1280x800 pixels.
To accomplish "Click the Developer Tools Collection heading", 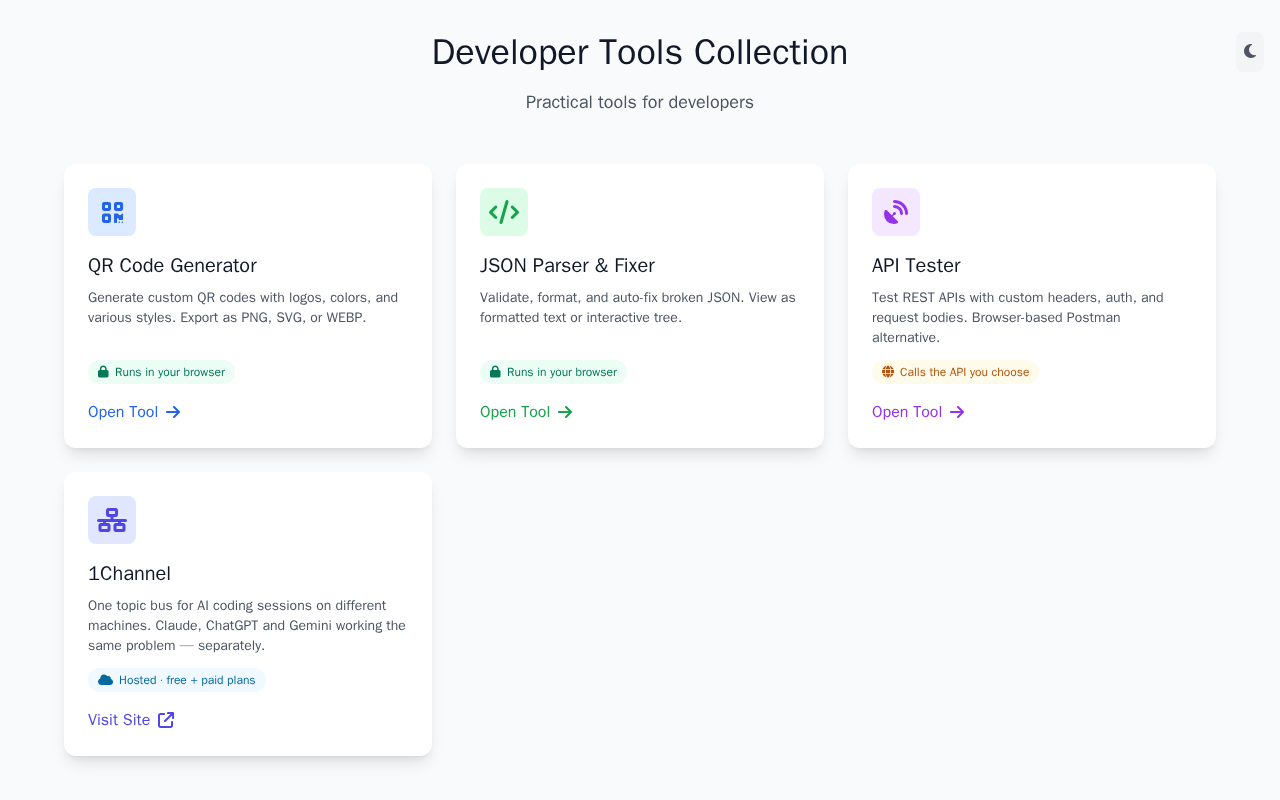I will pos(640,52).
